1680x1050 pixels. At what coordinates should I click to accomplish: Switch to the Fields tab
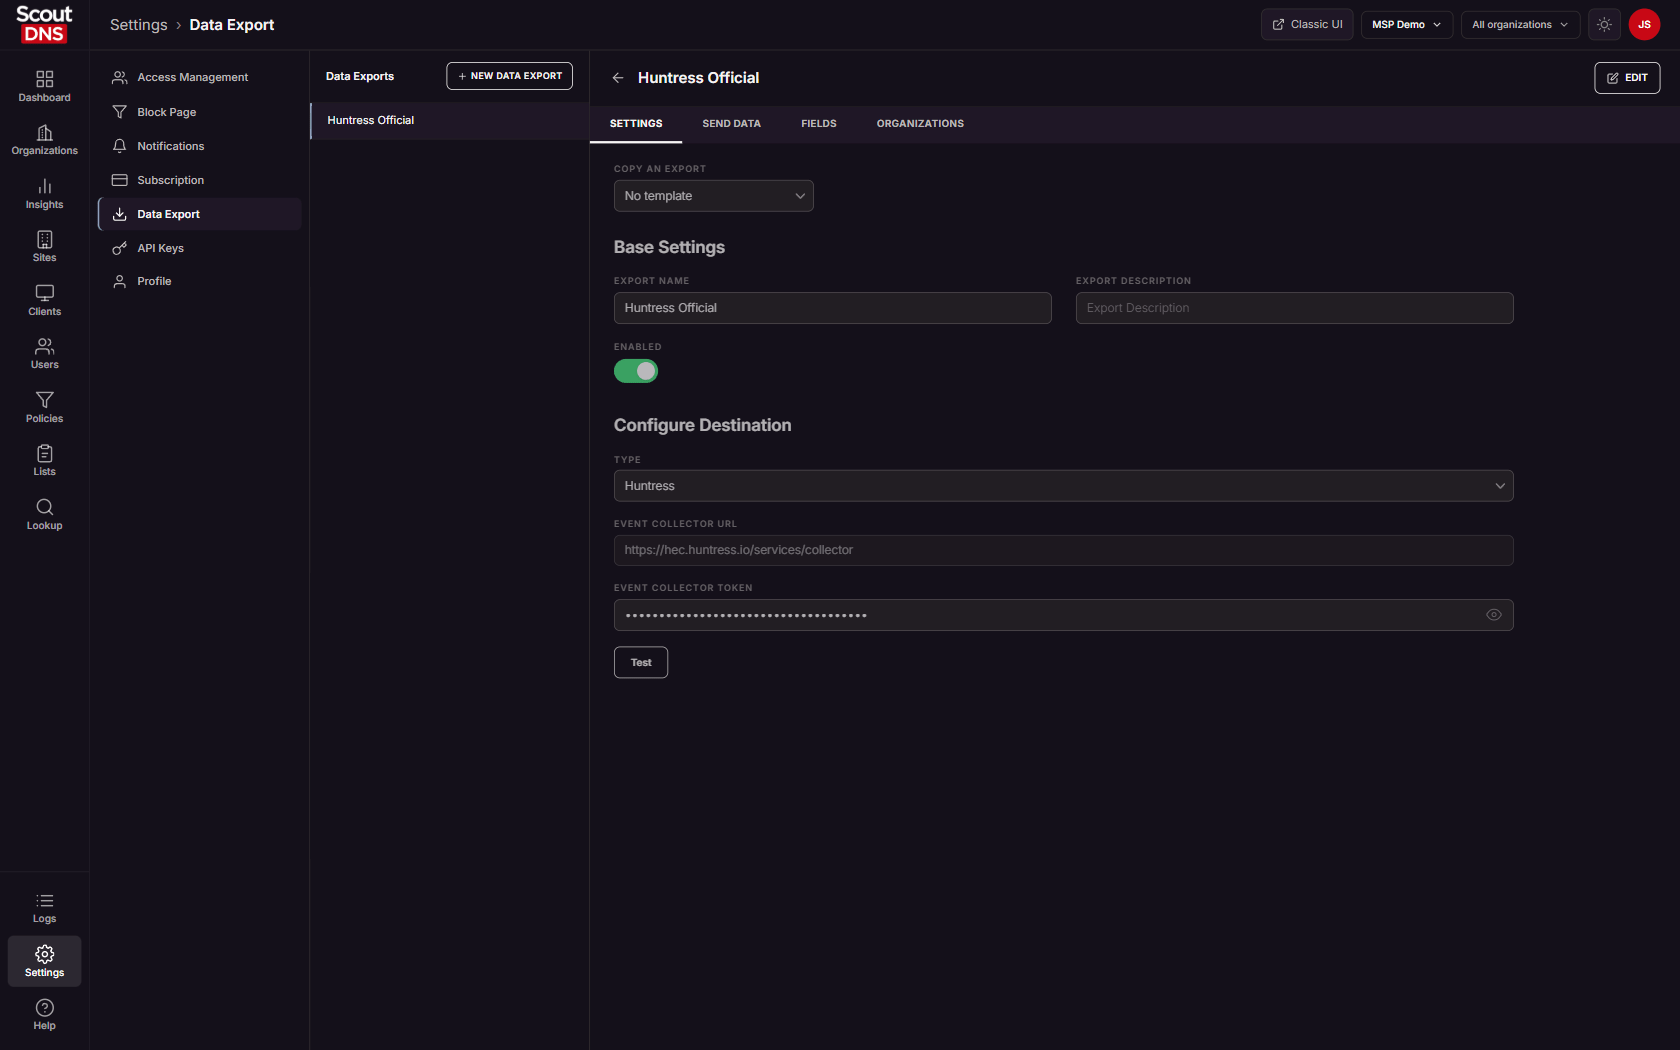(819, 124)
